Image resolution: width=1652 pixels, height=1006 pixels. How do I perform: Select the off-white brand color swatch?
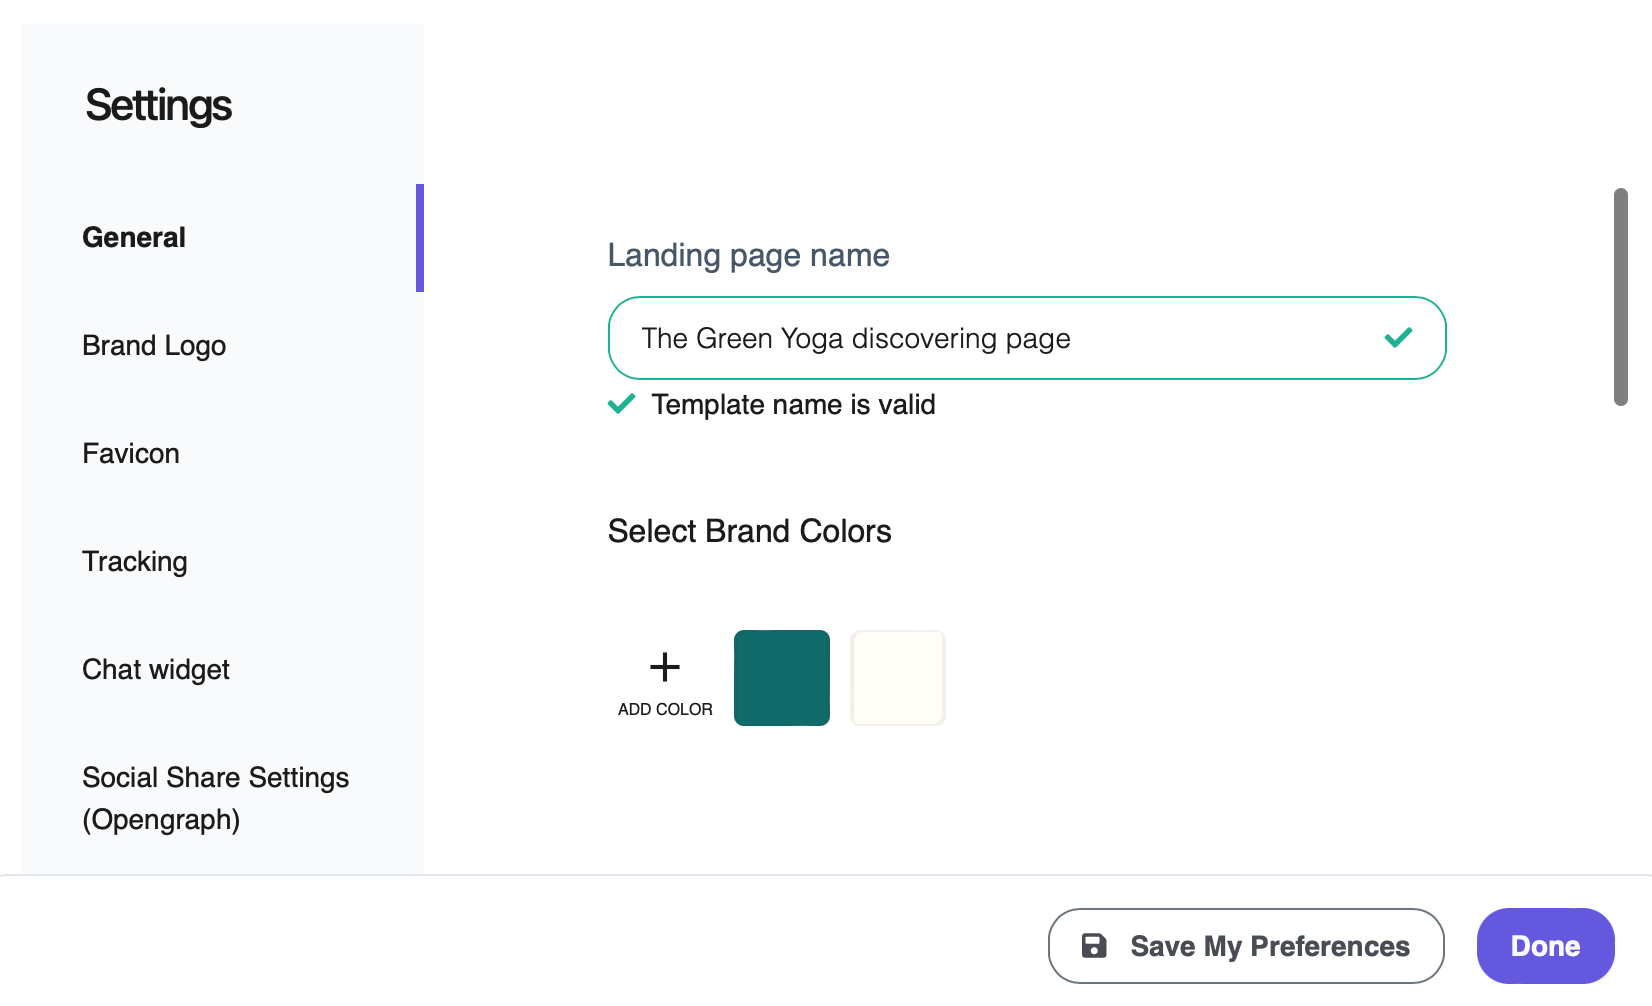coord(897,677)
